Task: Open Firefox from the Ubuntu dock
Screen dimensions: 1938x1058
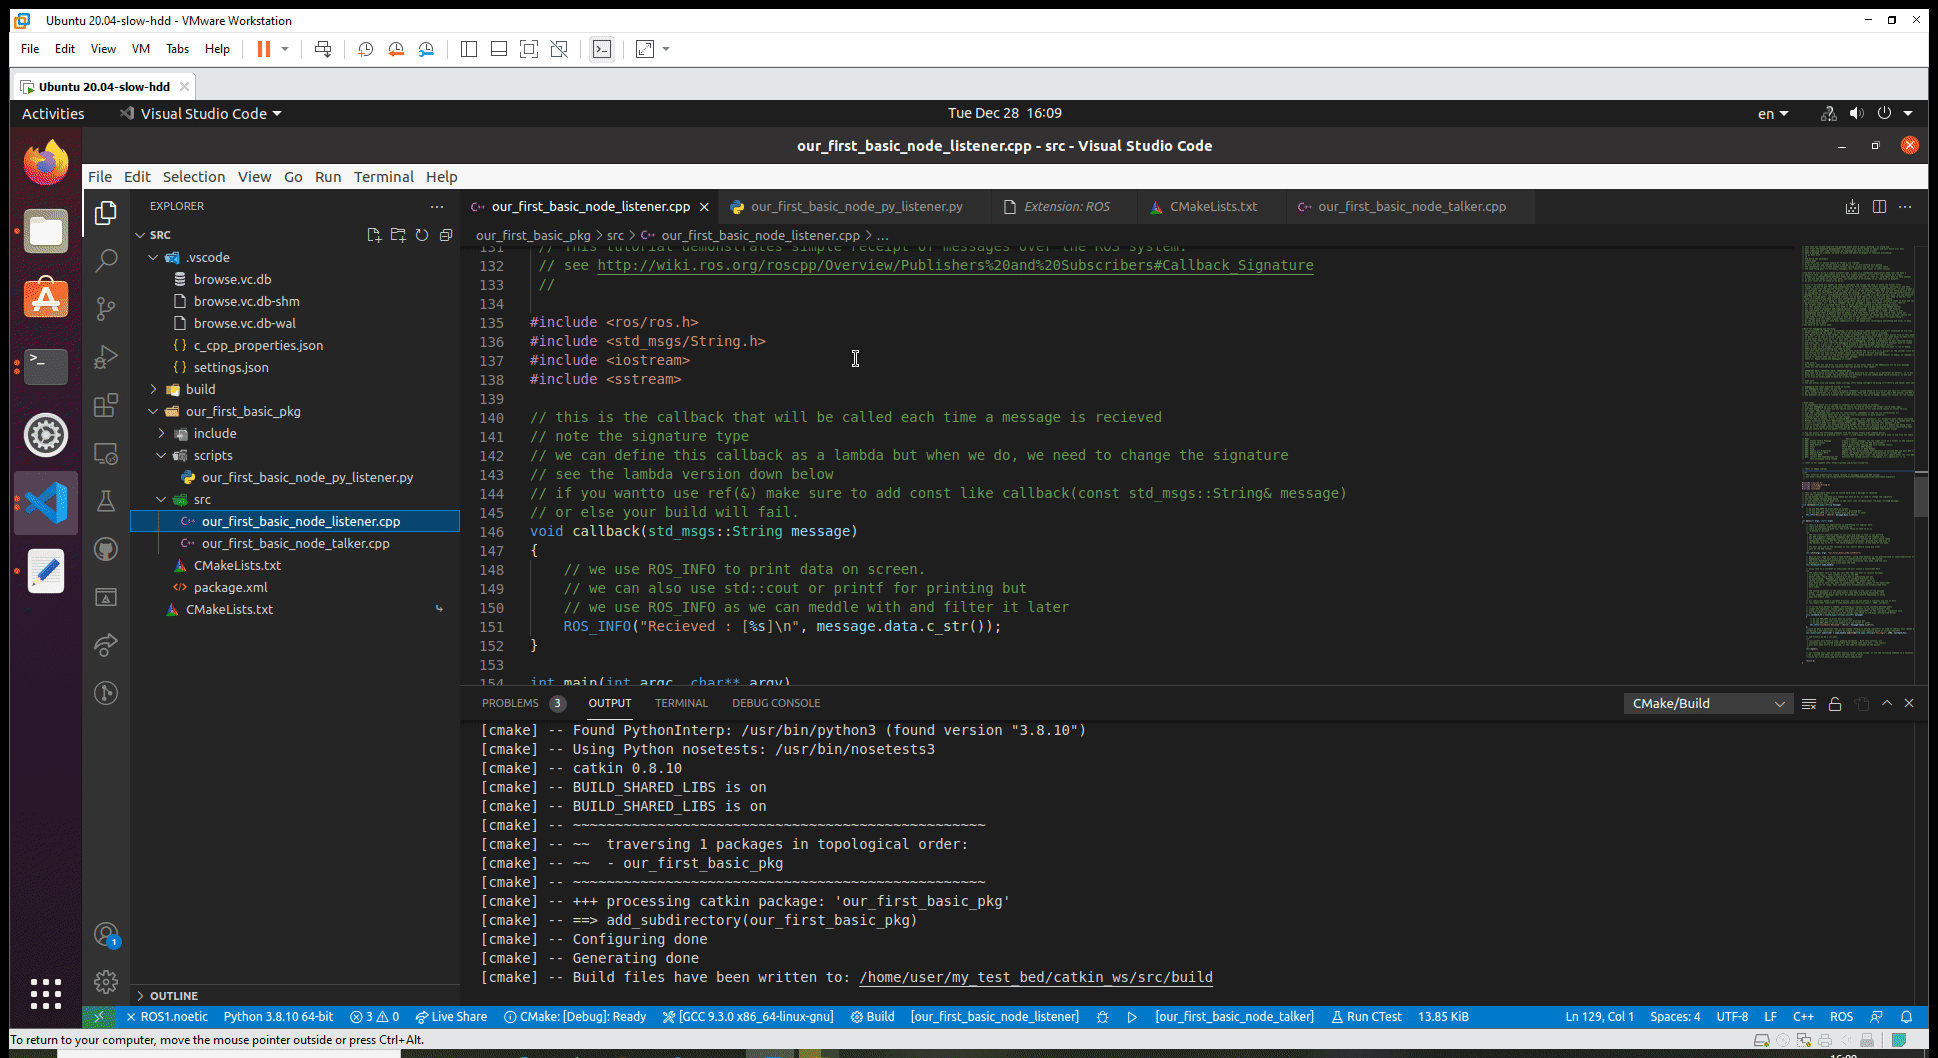Action: point(46,163)
